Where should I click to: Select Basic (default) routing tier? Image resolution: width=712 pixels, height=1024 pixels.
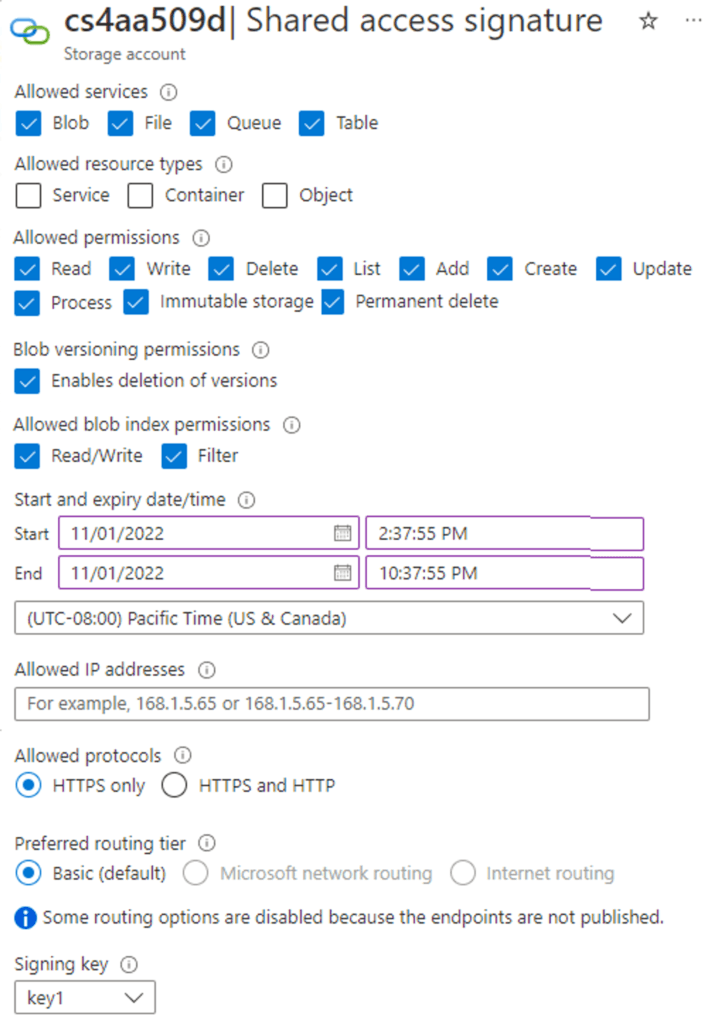pyautogui.click(x=29, y=873)
